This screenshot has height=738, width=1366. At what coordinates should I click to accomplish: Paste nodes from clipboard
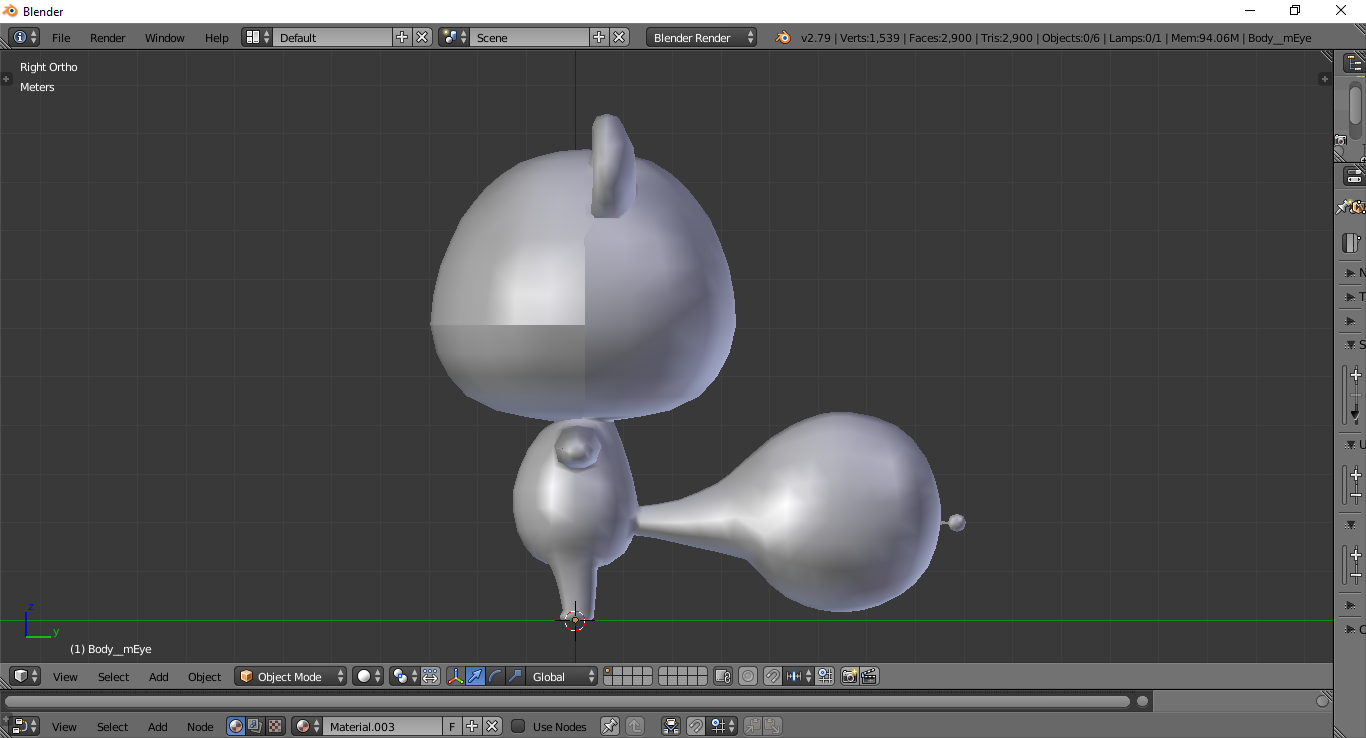pos(773,726)
